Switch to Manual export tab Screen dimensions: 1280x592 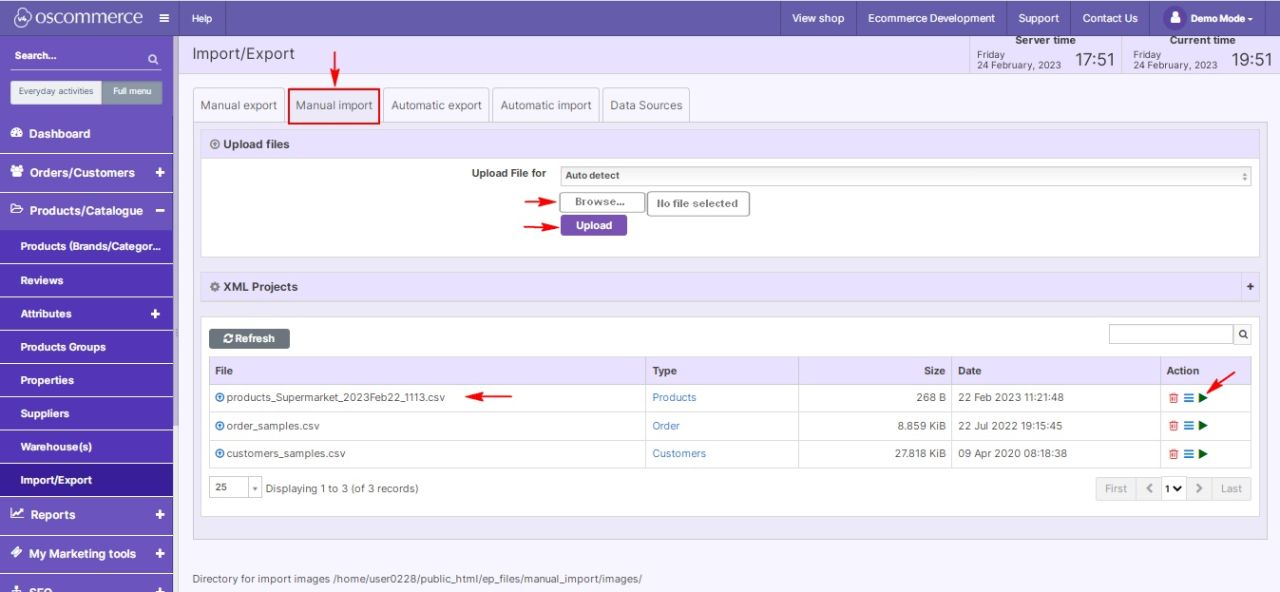pyautogui.click(x=239, y=105)
